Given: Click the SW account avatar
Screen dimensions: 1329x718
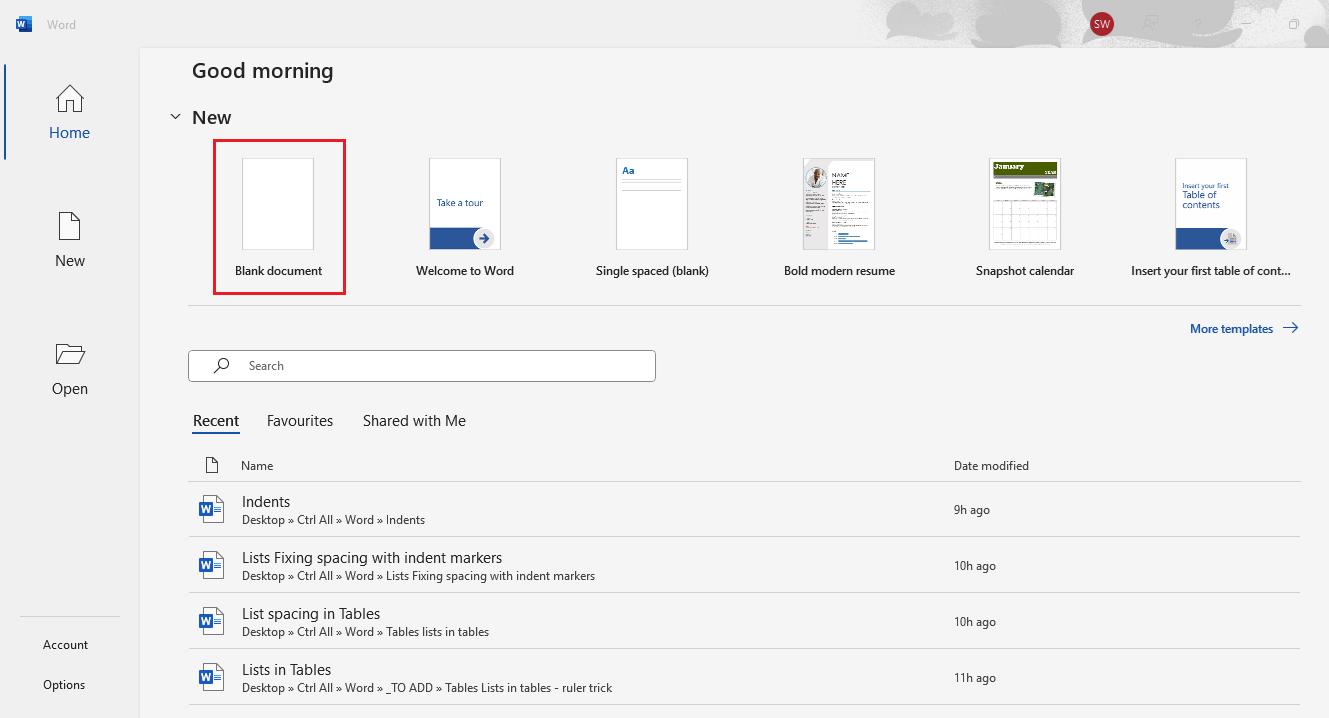Looking at the screenshot, I should click(1102, 24).
